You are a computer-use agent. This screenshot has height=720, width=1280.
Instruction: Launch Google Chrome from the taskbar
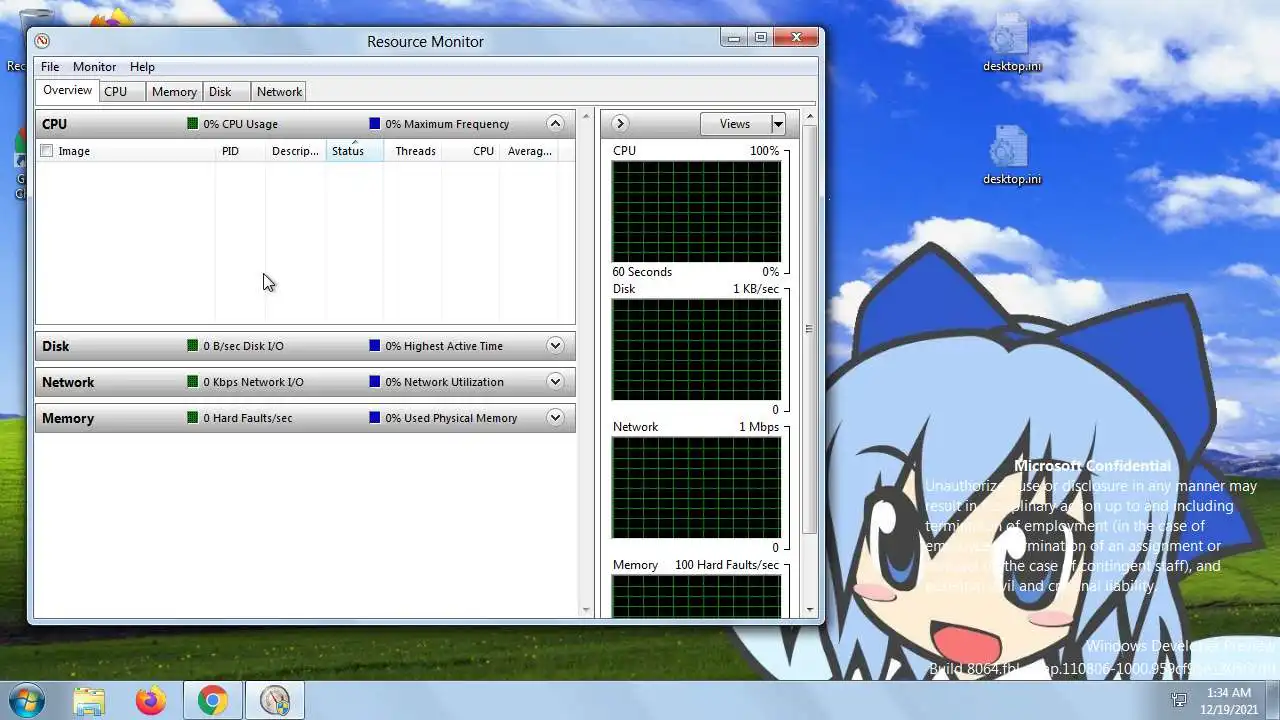tap(212, 701)
